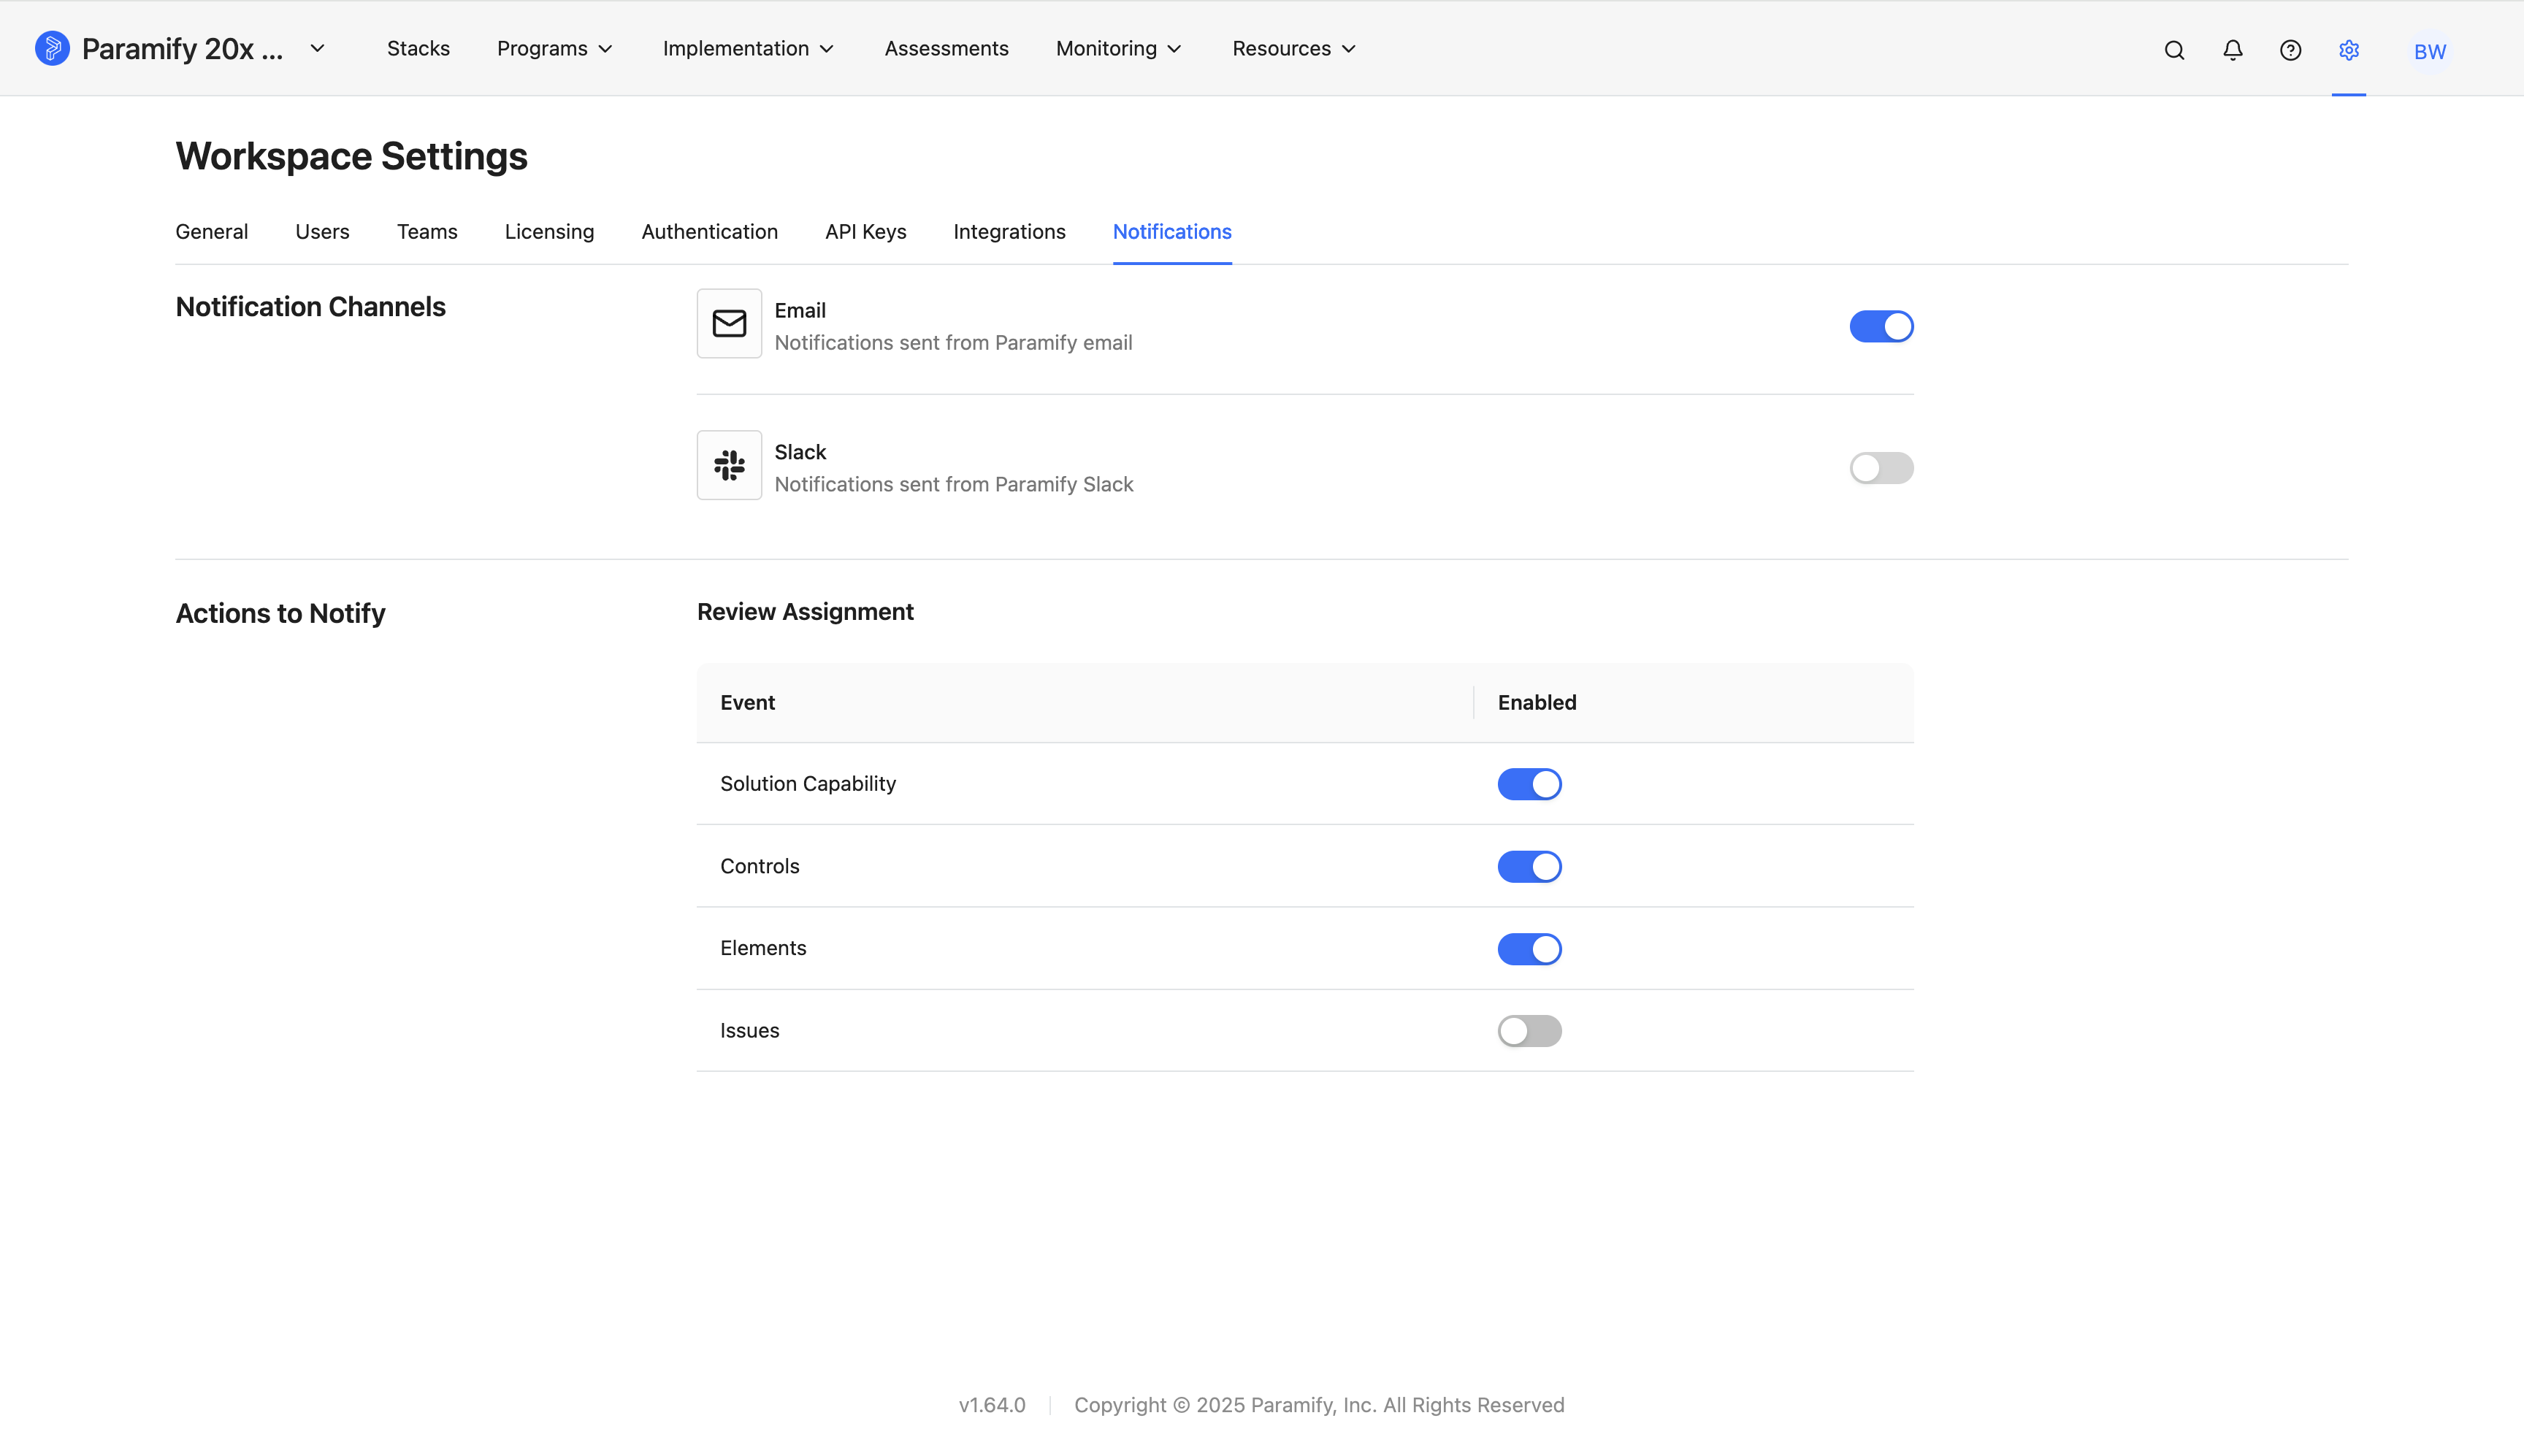Open the Assessments navigation link

coord(946,48)
